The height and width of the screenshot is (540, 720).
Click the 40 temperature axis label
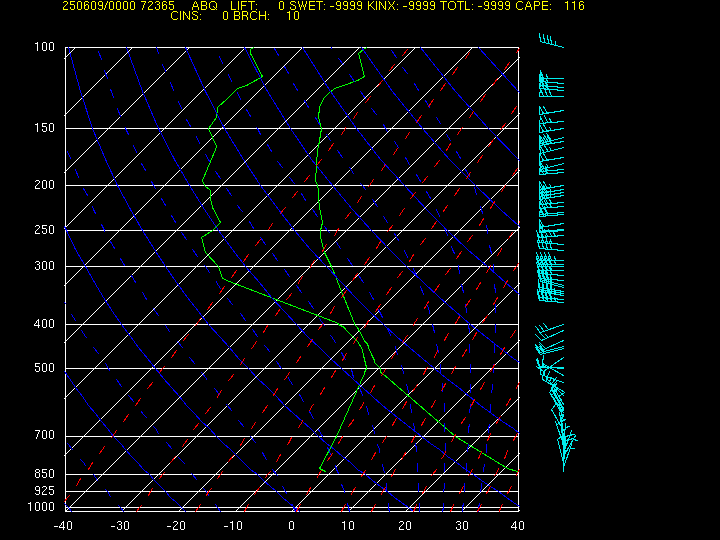[518, 526]
